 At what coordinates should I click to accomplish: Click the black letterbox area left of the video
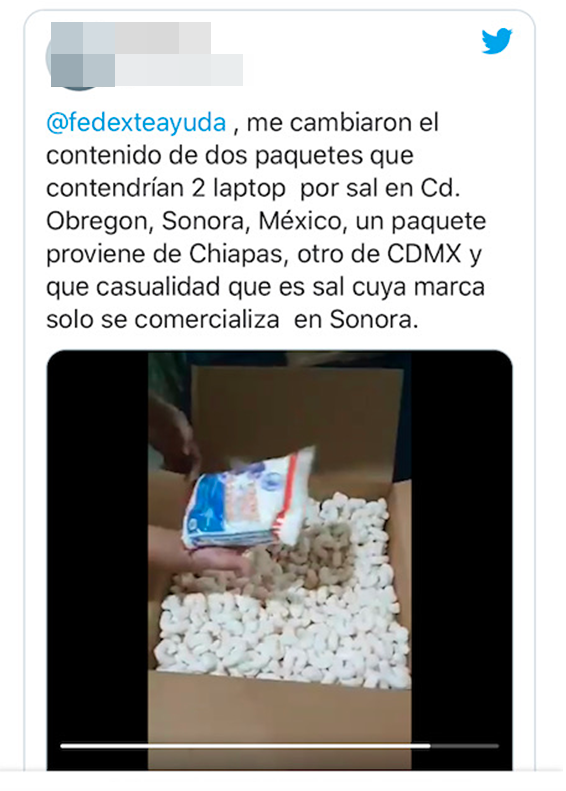point(97,560)
